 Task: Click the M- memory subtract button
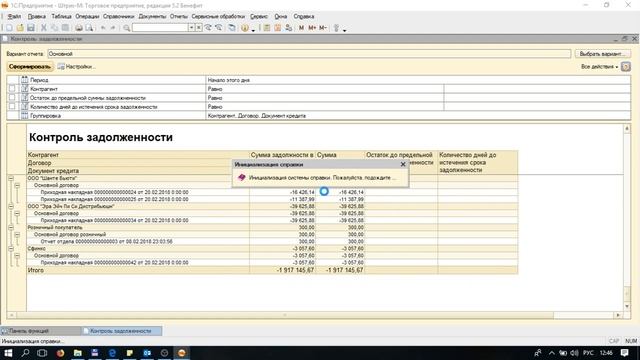point(322,28)
